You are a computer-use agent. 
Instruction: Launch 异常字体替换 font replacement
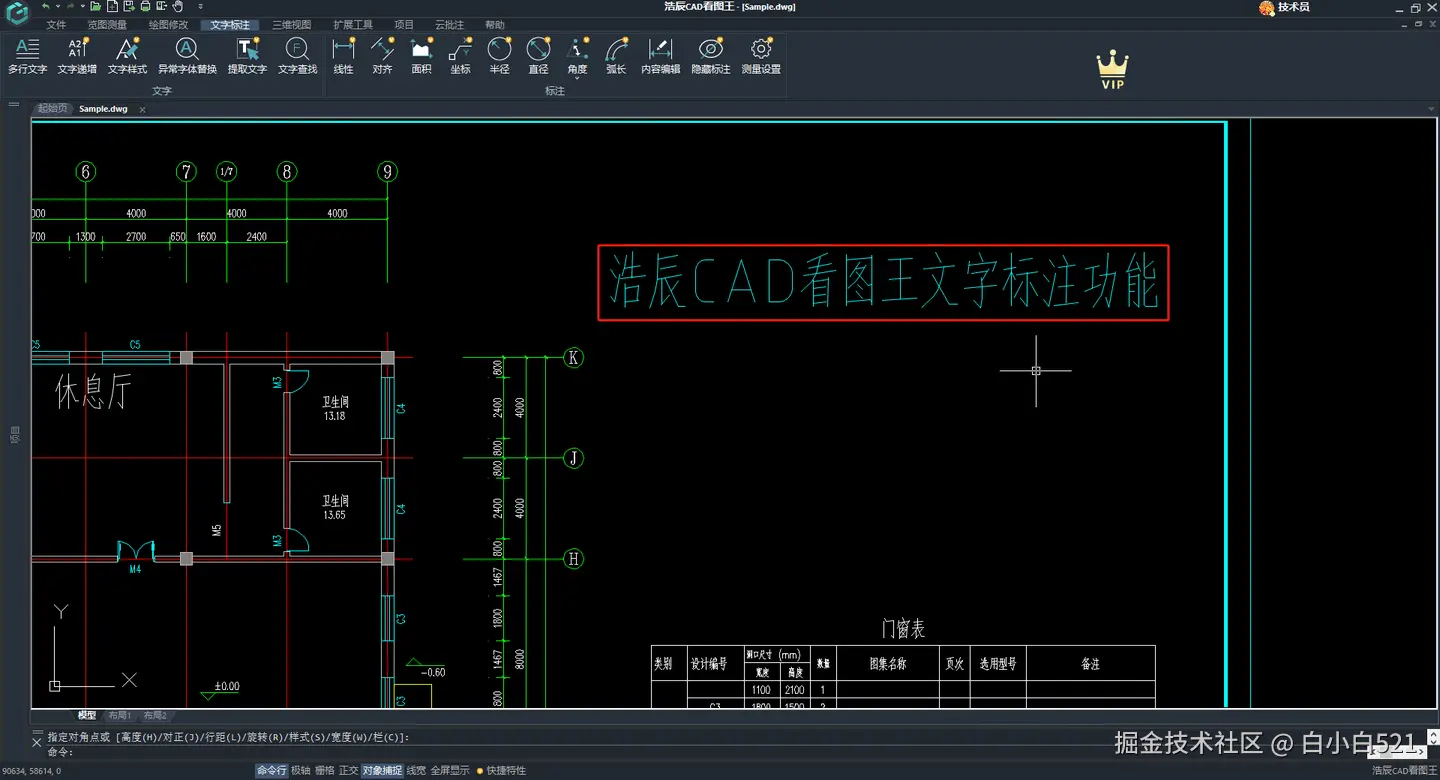tap(187, 56)
